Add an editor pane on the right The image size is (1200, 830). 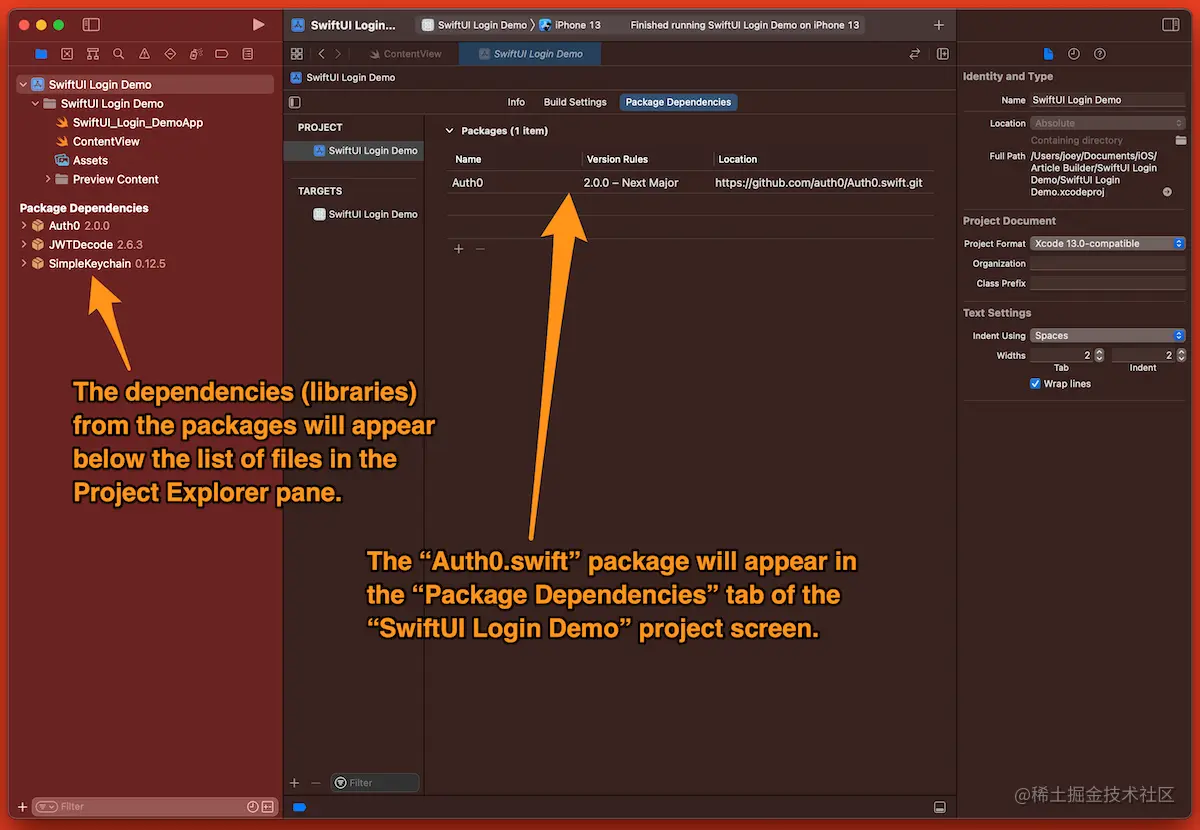tap(942, 54)
